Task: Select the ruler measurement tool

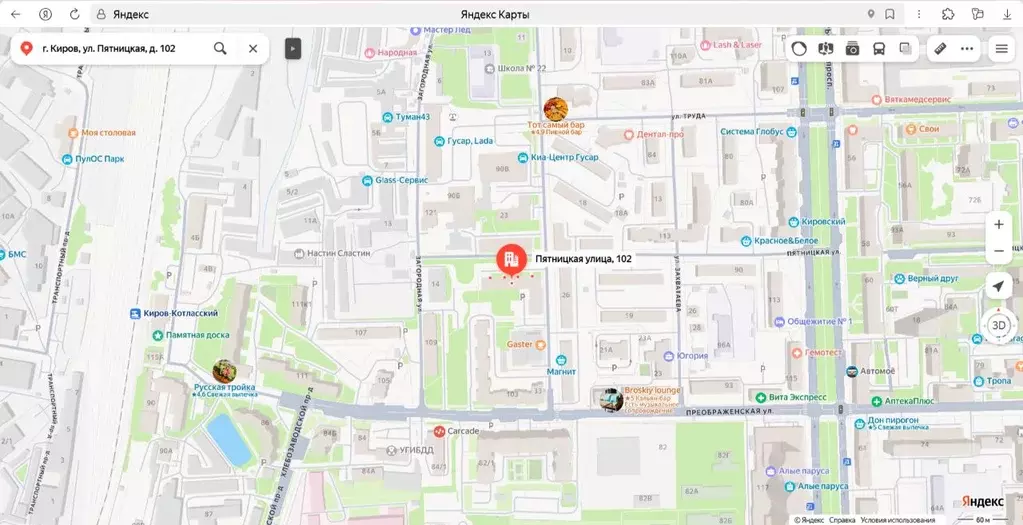Action: [940, 48]
